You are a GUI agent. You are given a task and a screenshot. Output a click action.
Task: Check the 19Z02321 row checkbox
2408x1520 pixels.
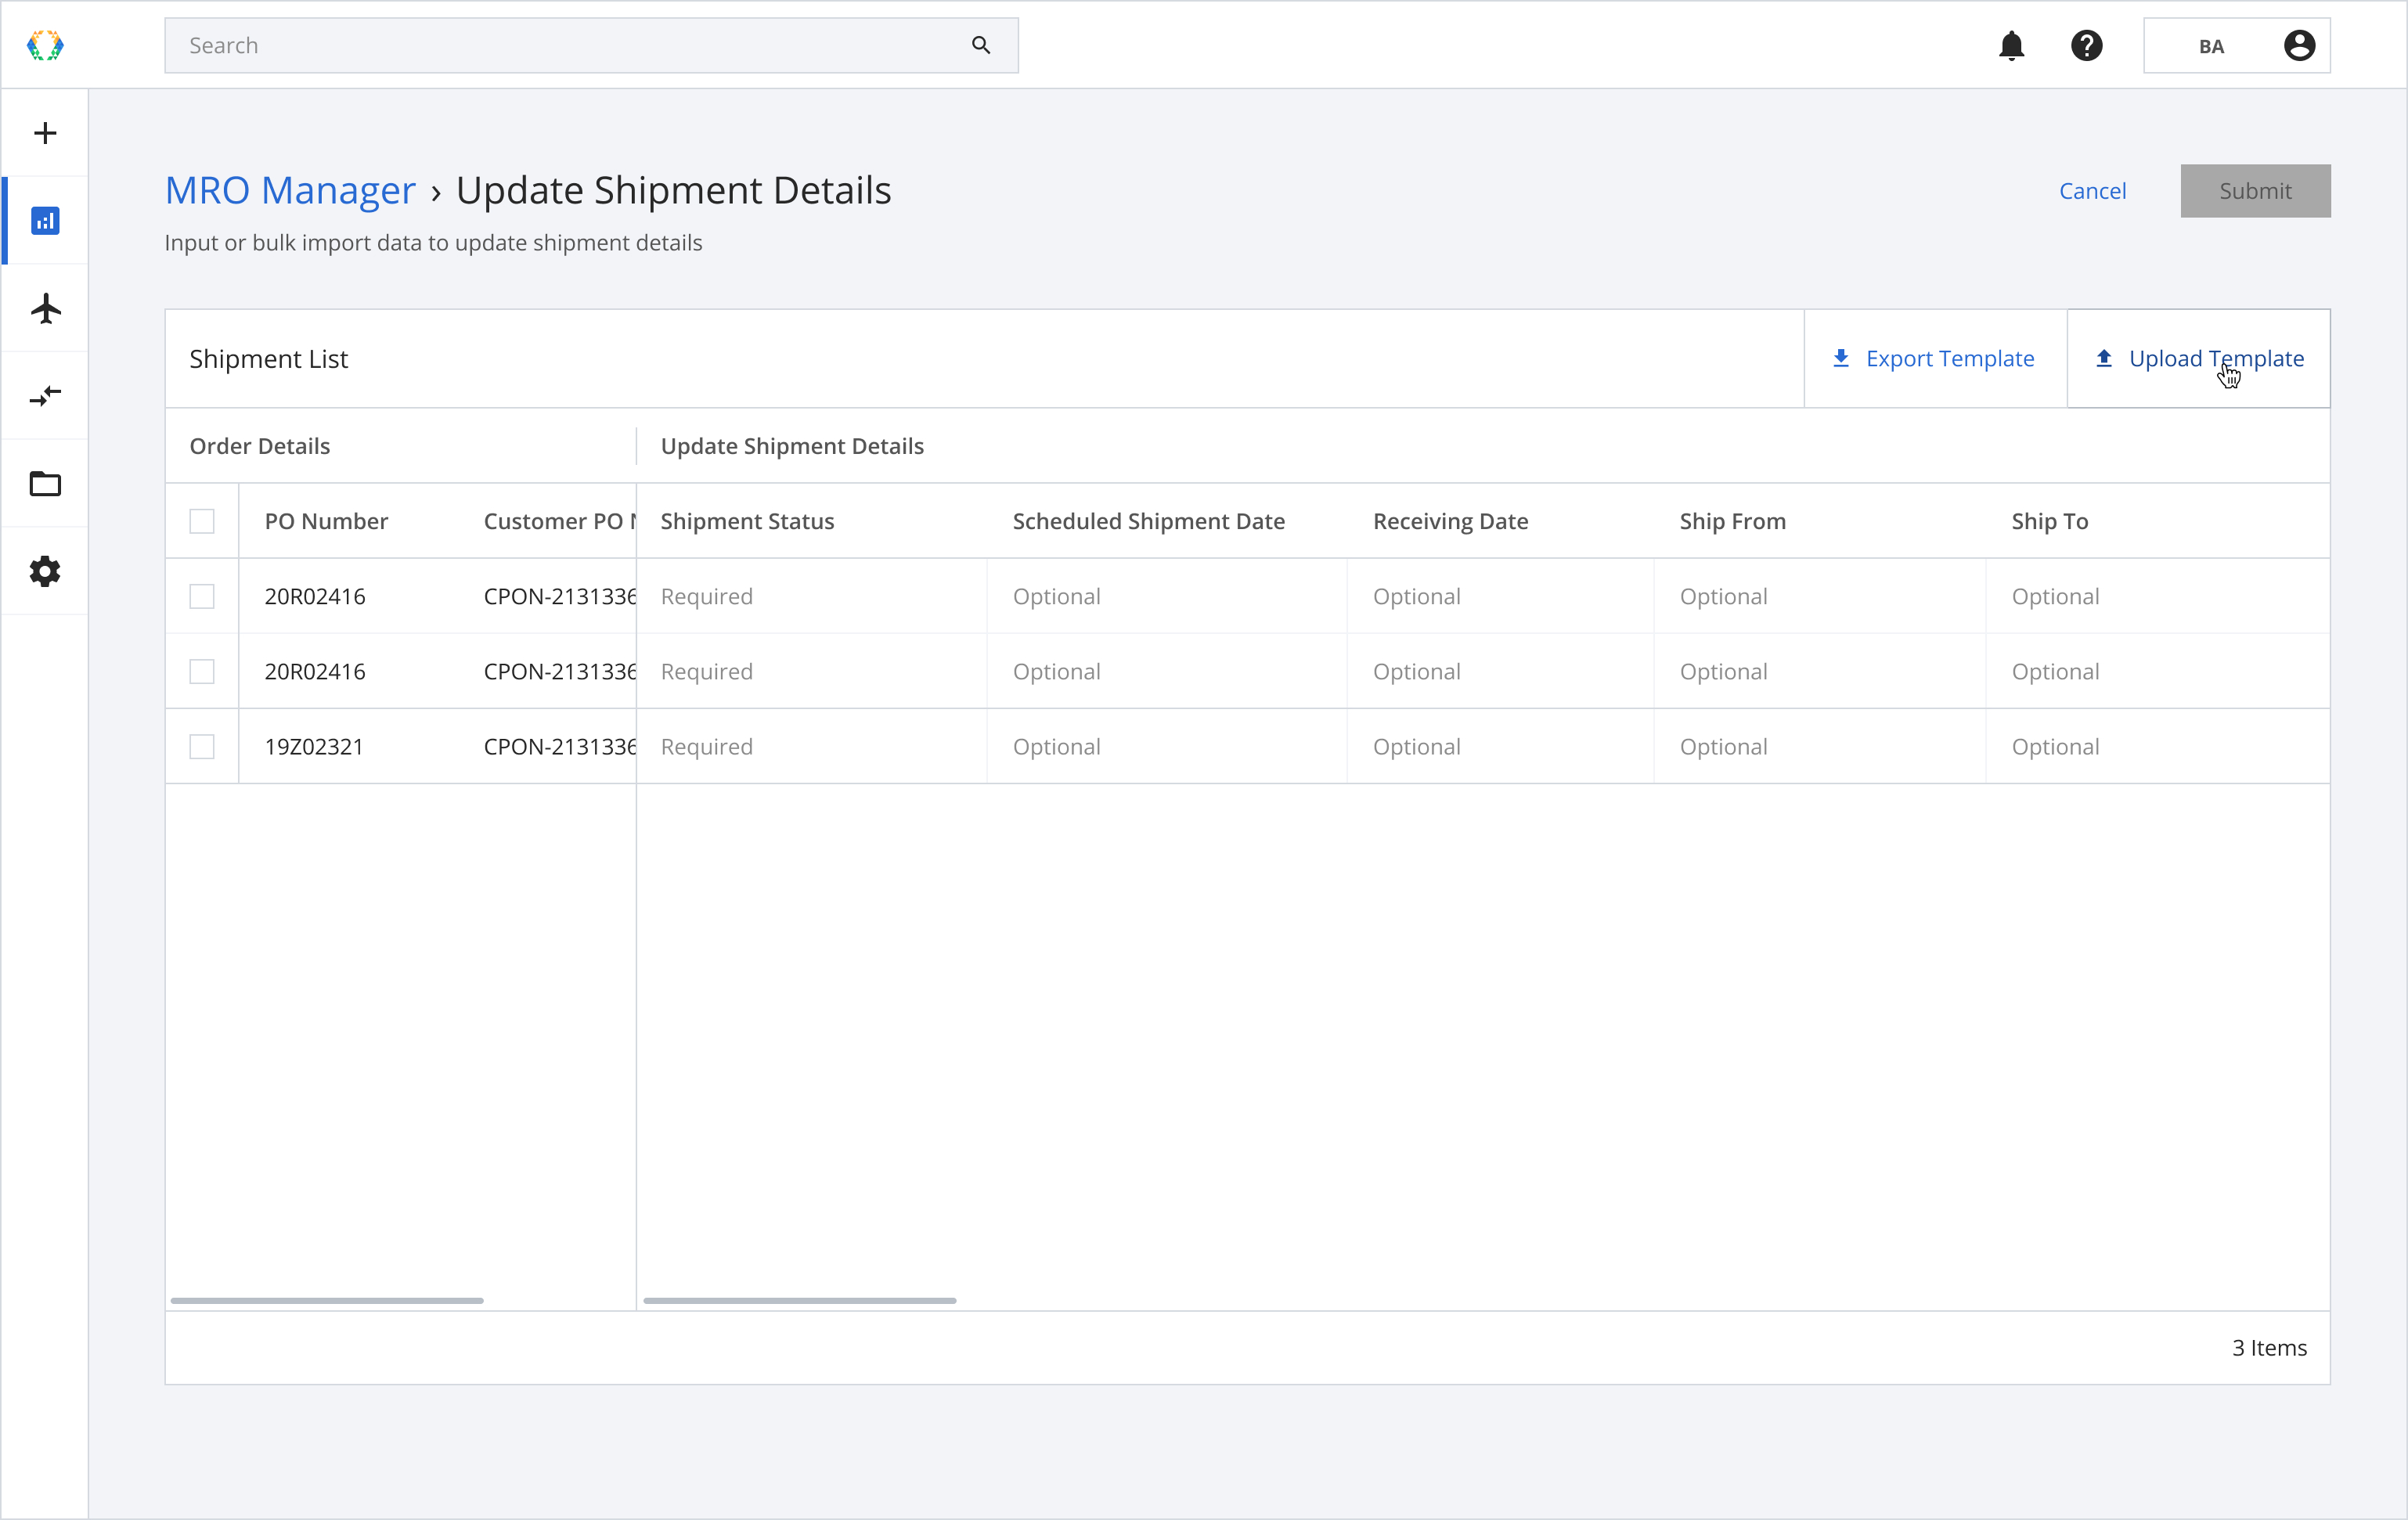tap(202, 746)
